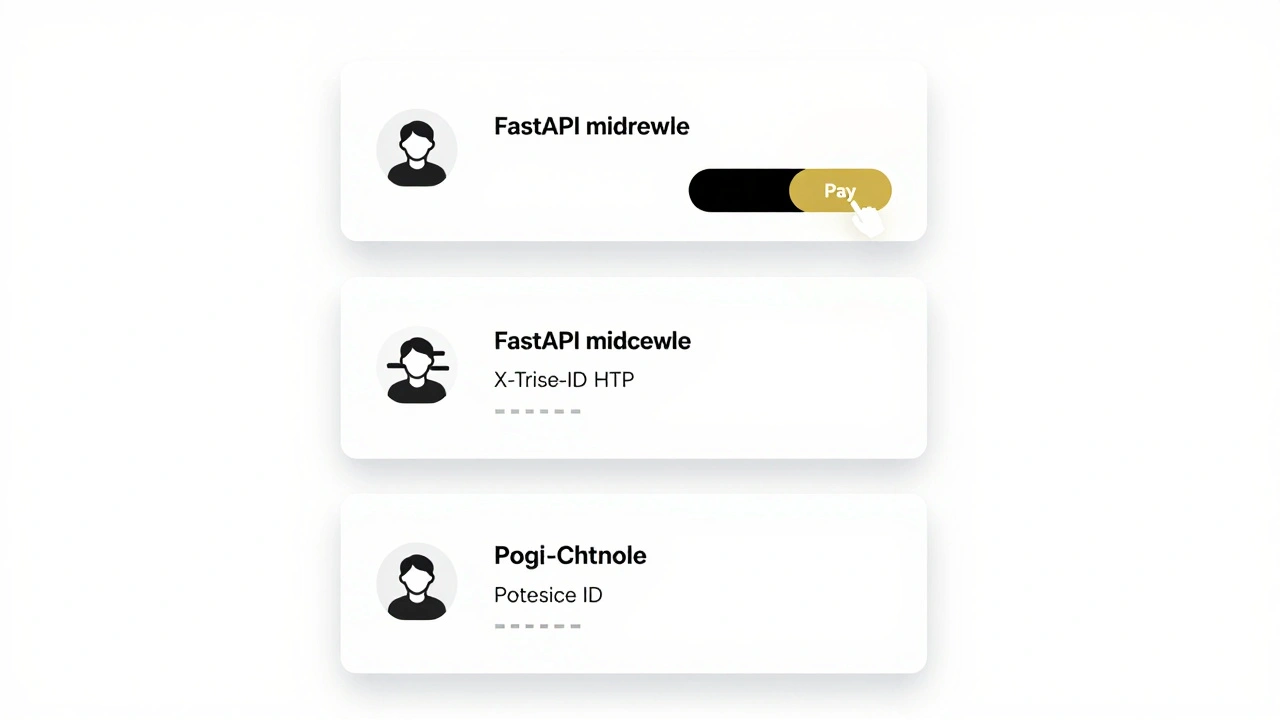Viewport: 1280px width, 720px height.
Task: Click the black portion of the Pay pill
Action: pyautogui.click(x=740, y=190)
